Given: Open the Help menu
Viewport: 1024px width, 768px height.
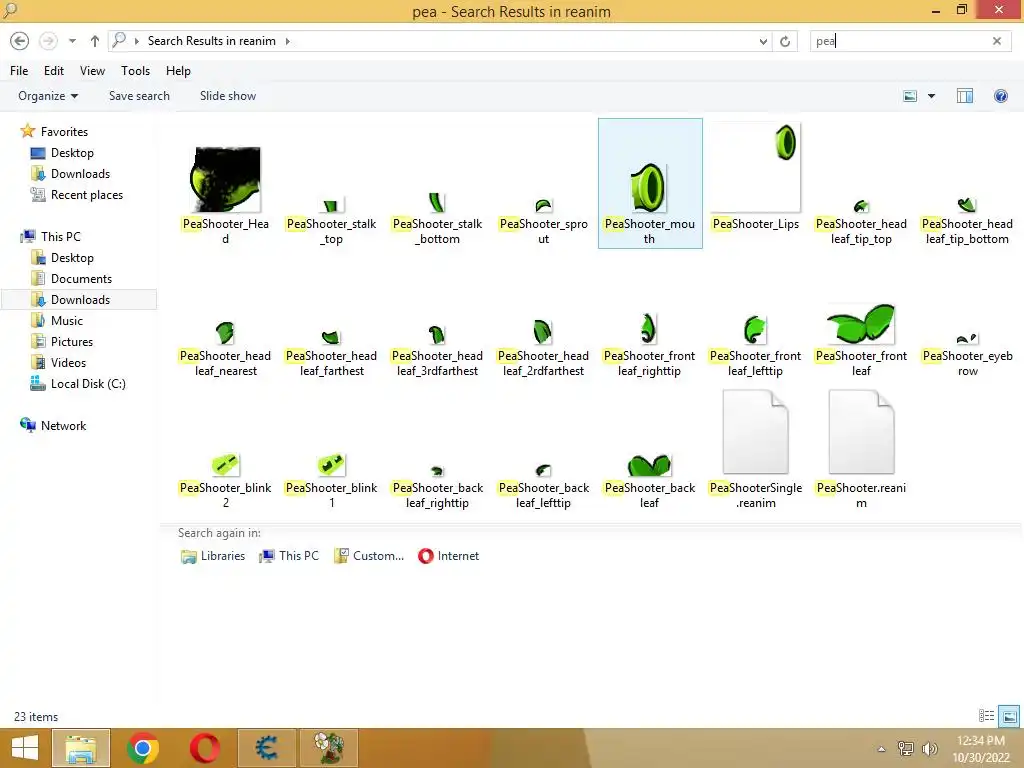Looking at the screenshot, I should click(x=178, y=71).
